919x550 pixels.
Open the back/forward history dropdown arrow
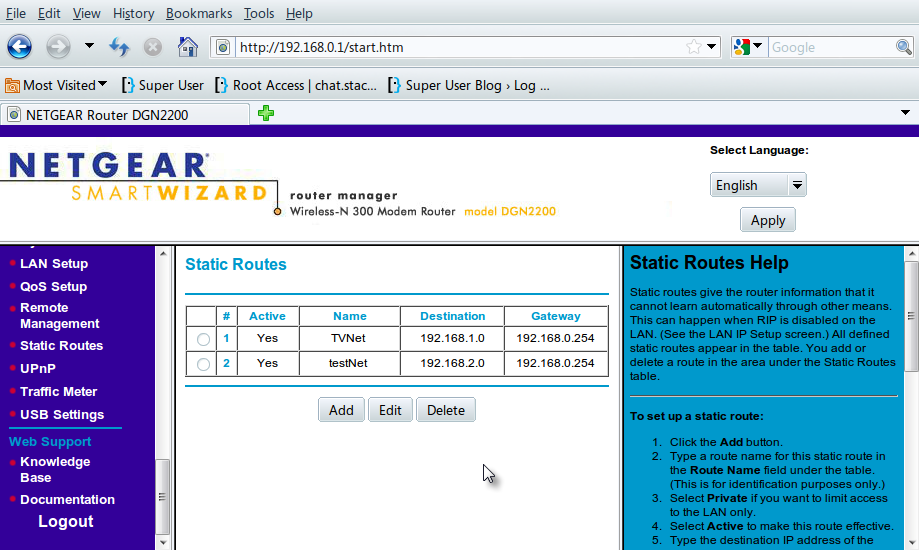tap(89, 46)
